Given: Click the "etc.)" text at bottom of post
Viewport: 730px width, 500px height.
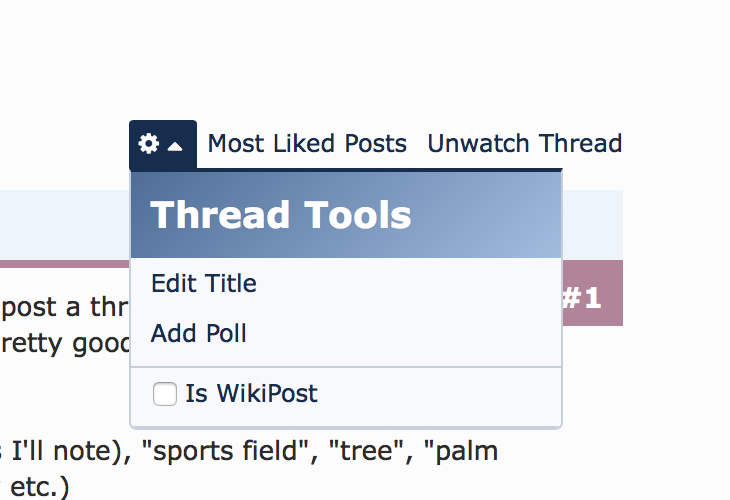Looking at the screenshot, I should [x=40, y=487].
